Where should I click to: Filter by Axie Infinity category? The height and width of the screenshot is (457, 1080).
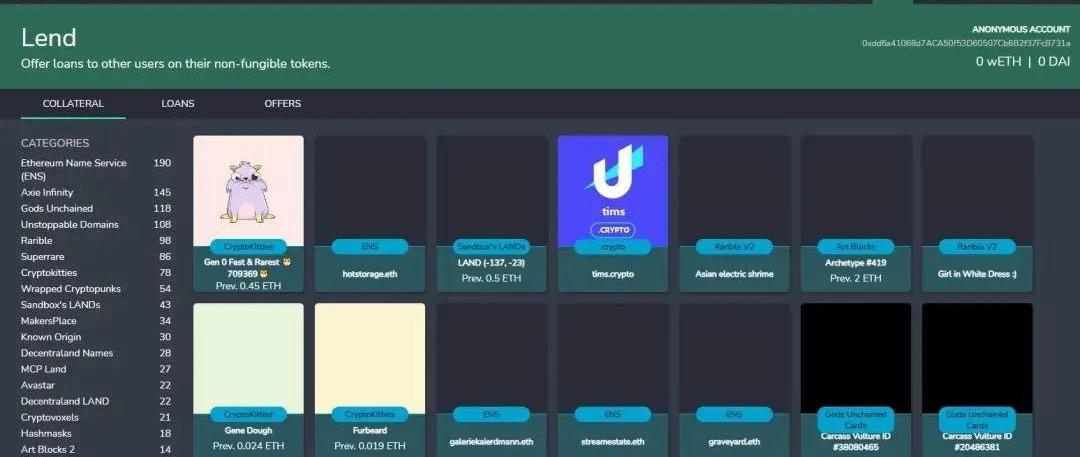(x=96, y=192)
